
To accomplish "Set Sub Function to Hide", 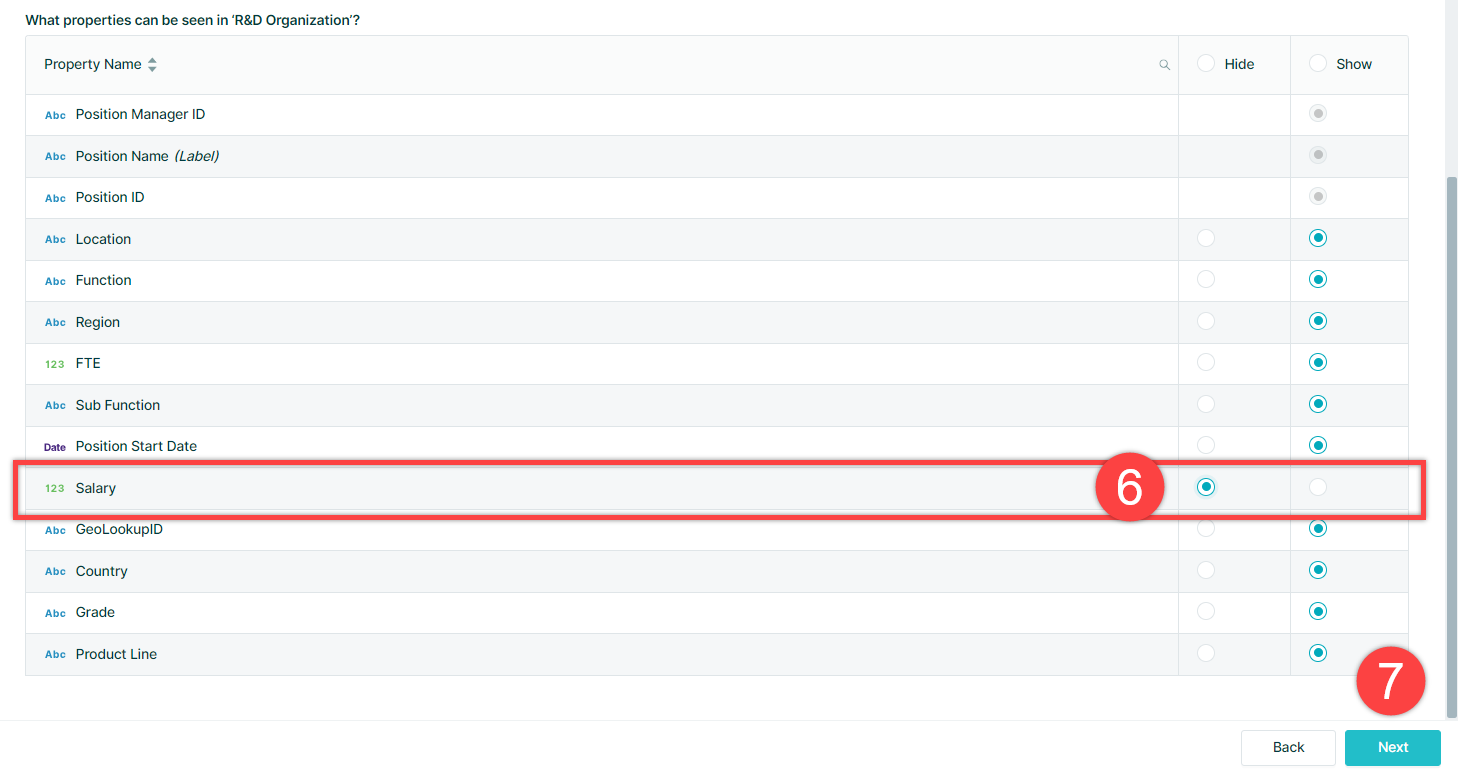I will click(x=1206, y=404).
